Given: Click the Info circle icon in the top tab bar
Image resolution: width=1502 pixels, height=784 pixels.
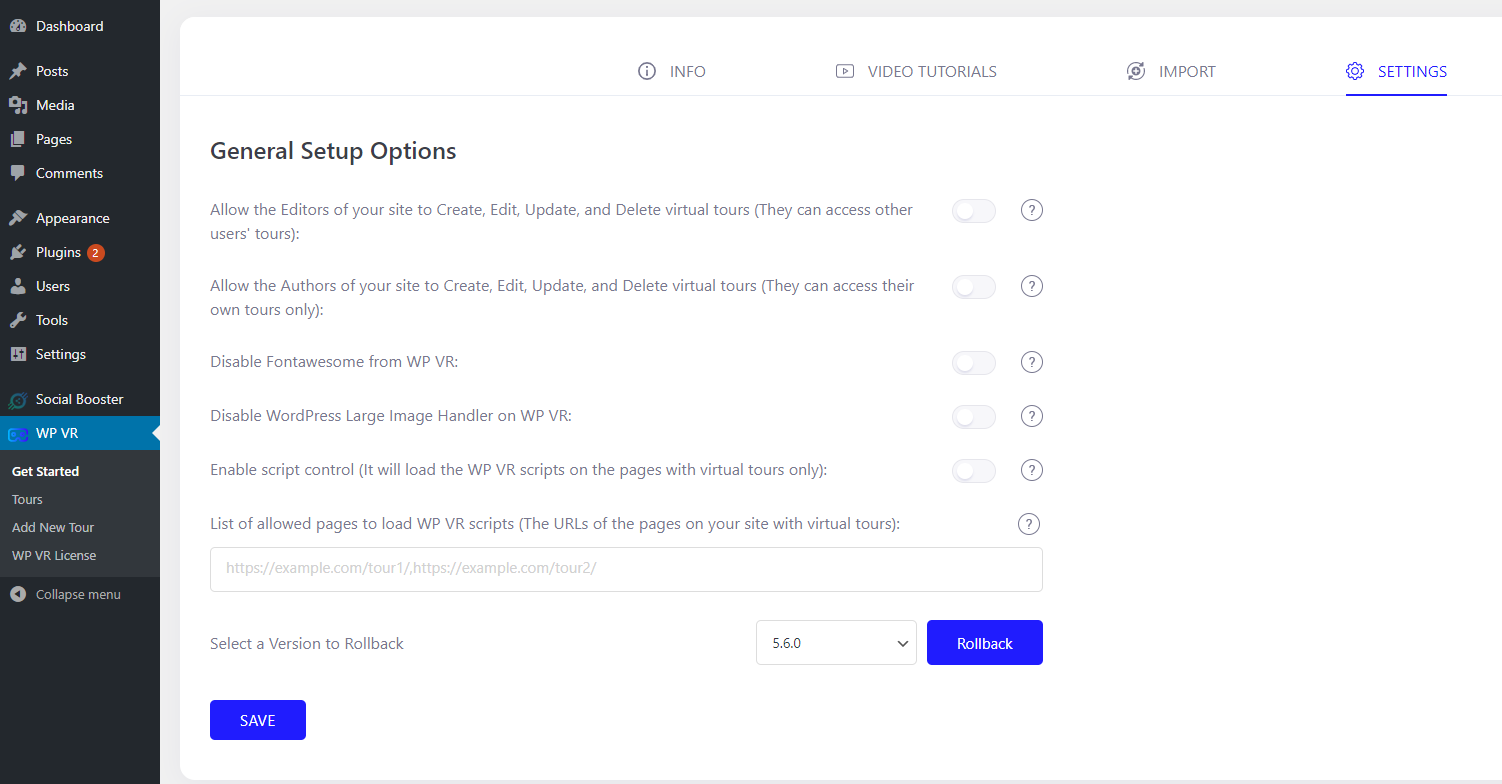Looking at the screenshot, I should pos(647,71).
